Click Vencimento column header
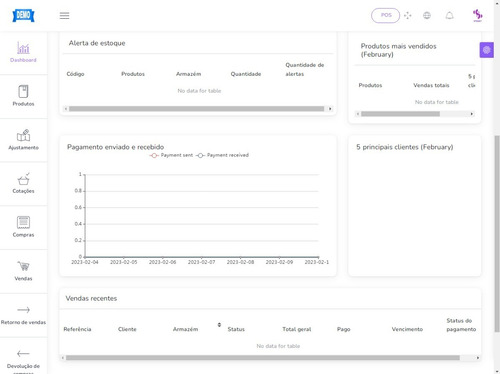Screen dimensions: 500x374 tap(407, 329)
